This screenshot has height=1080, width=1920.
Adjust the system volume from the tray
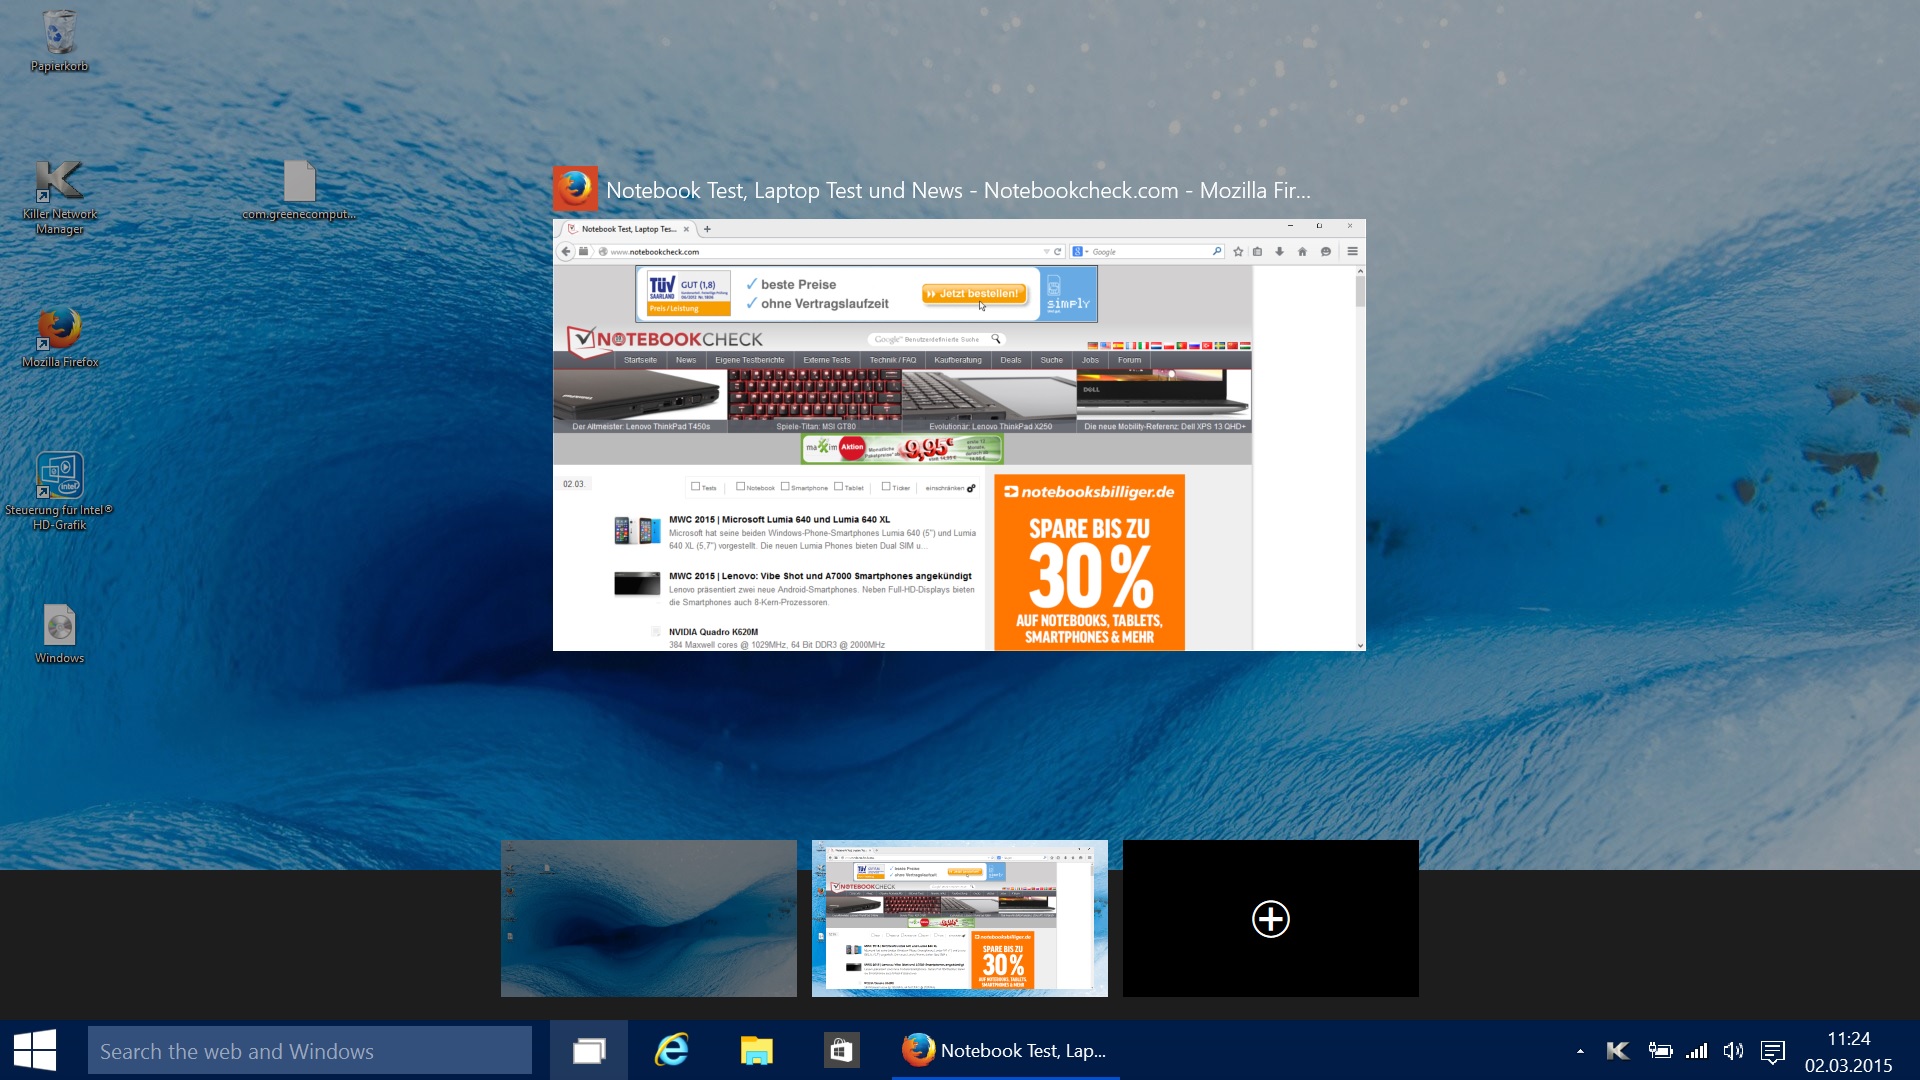coord(1734,1050)
